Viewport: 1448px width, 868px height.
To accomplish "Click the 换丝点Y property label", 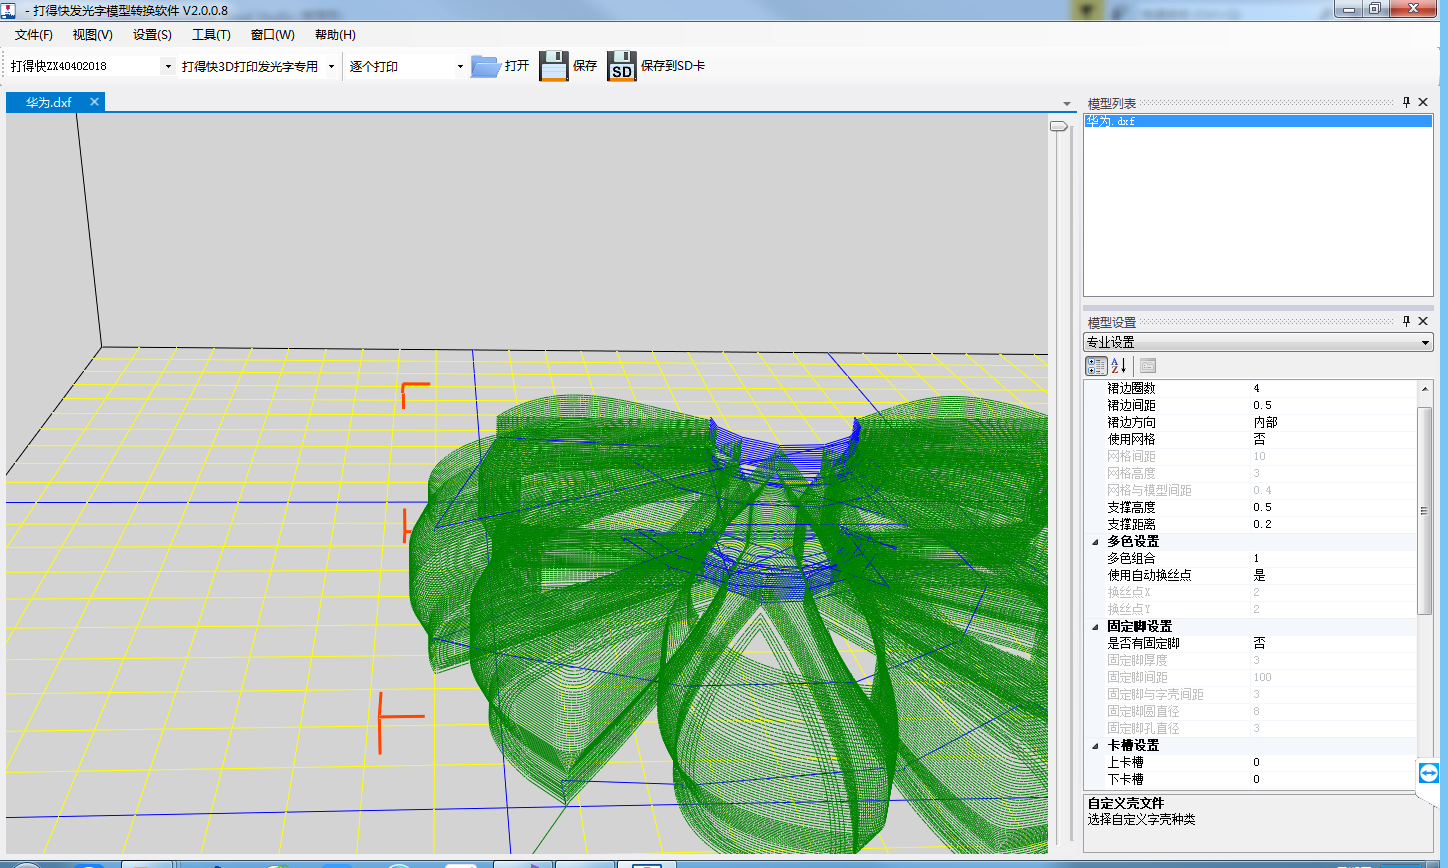I will [x=1129, y=609].
